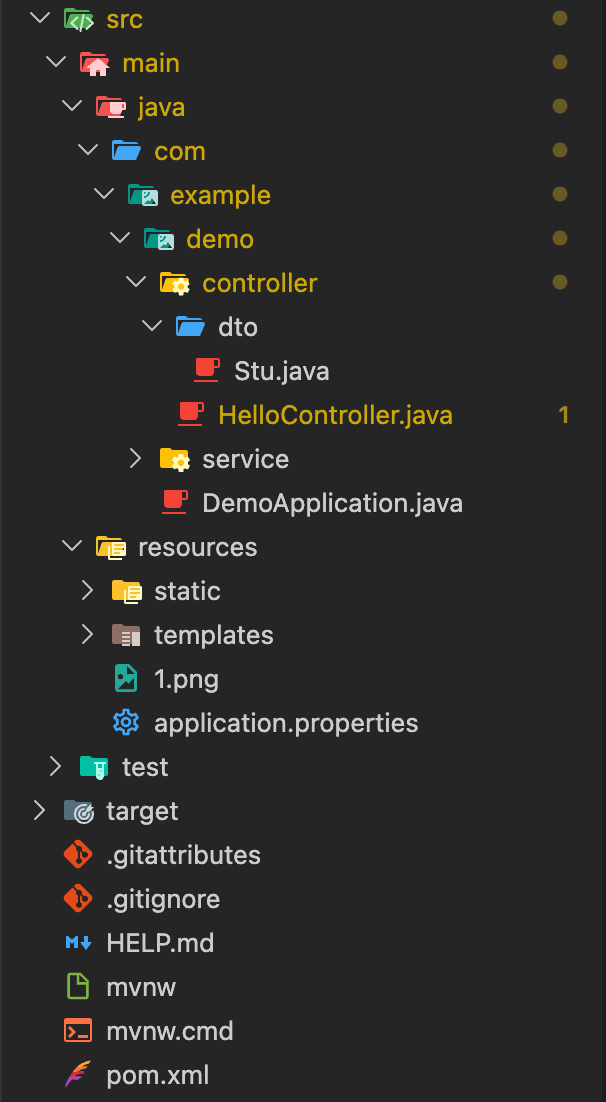606x1102 pixels.
Task: Click the resources folder icon
Action: point(110,547)
